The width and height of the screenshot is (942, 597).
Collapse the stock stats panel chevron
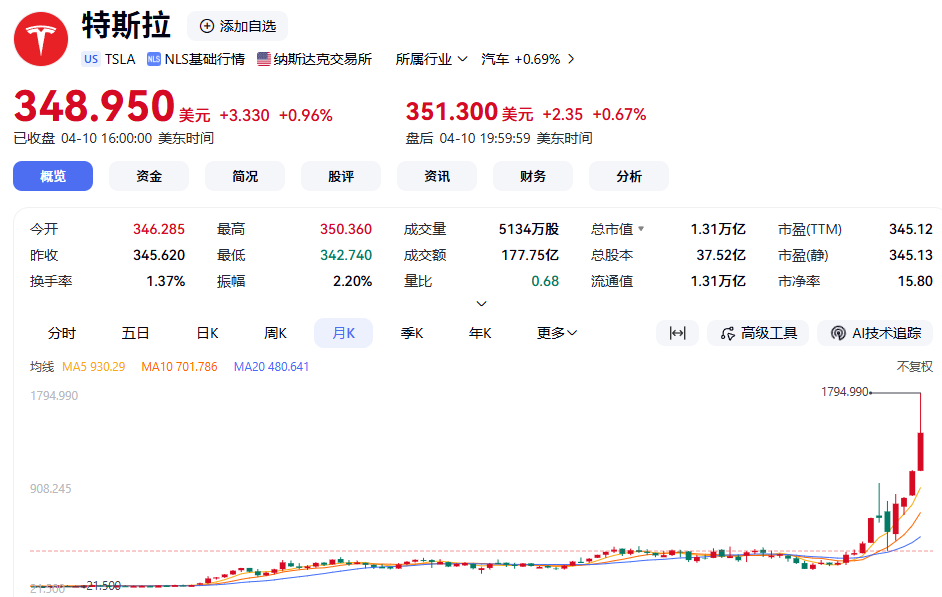click(481, 303)
